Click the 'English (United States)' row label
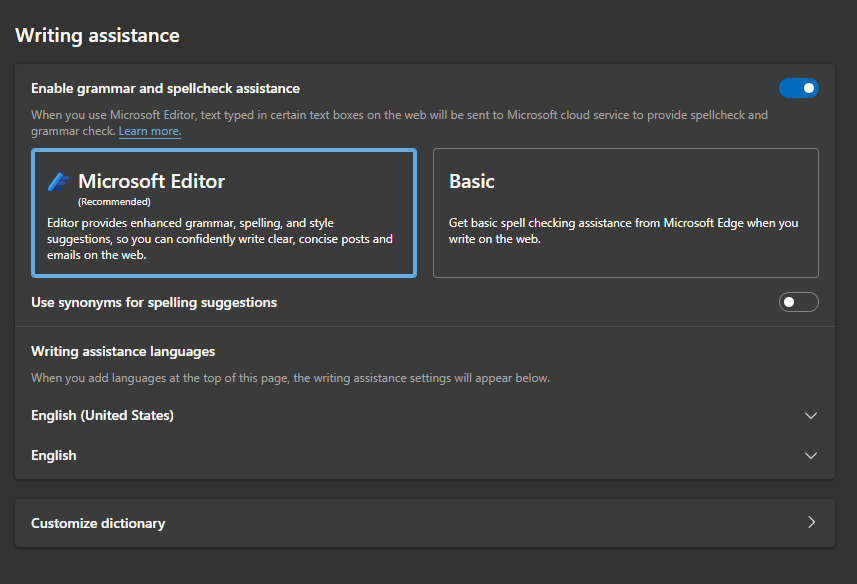This screenshot has width=857, height=584. (x=102, y=416)
